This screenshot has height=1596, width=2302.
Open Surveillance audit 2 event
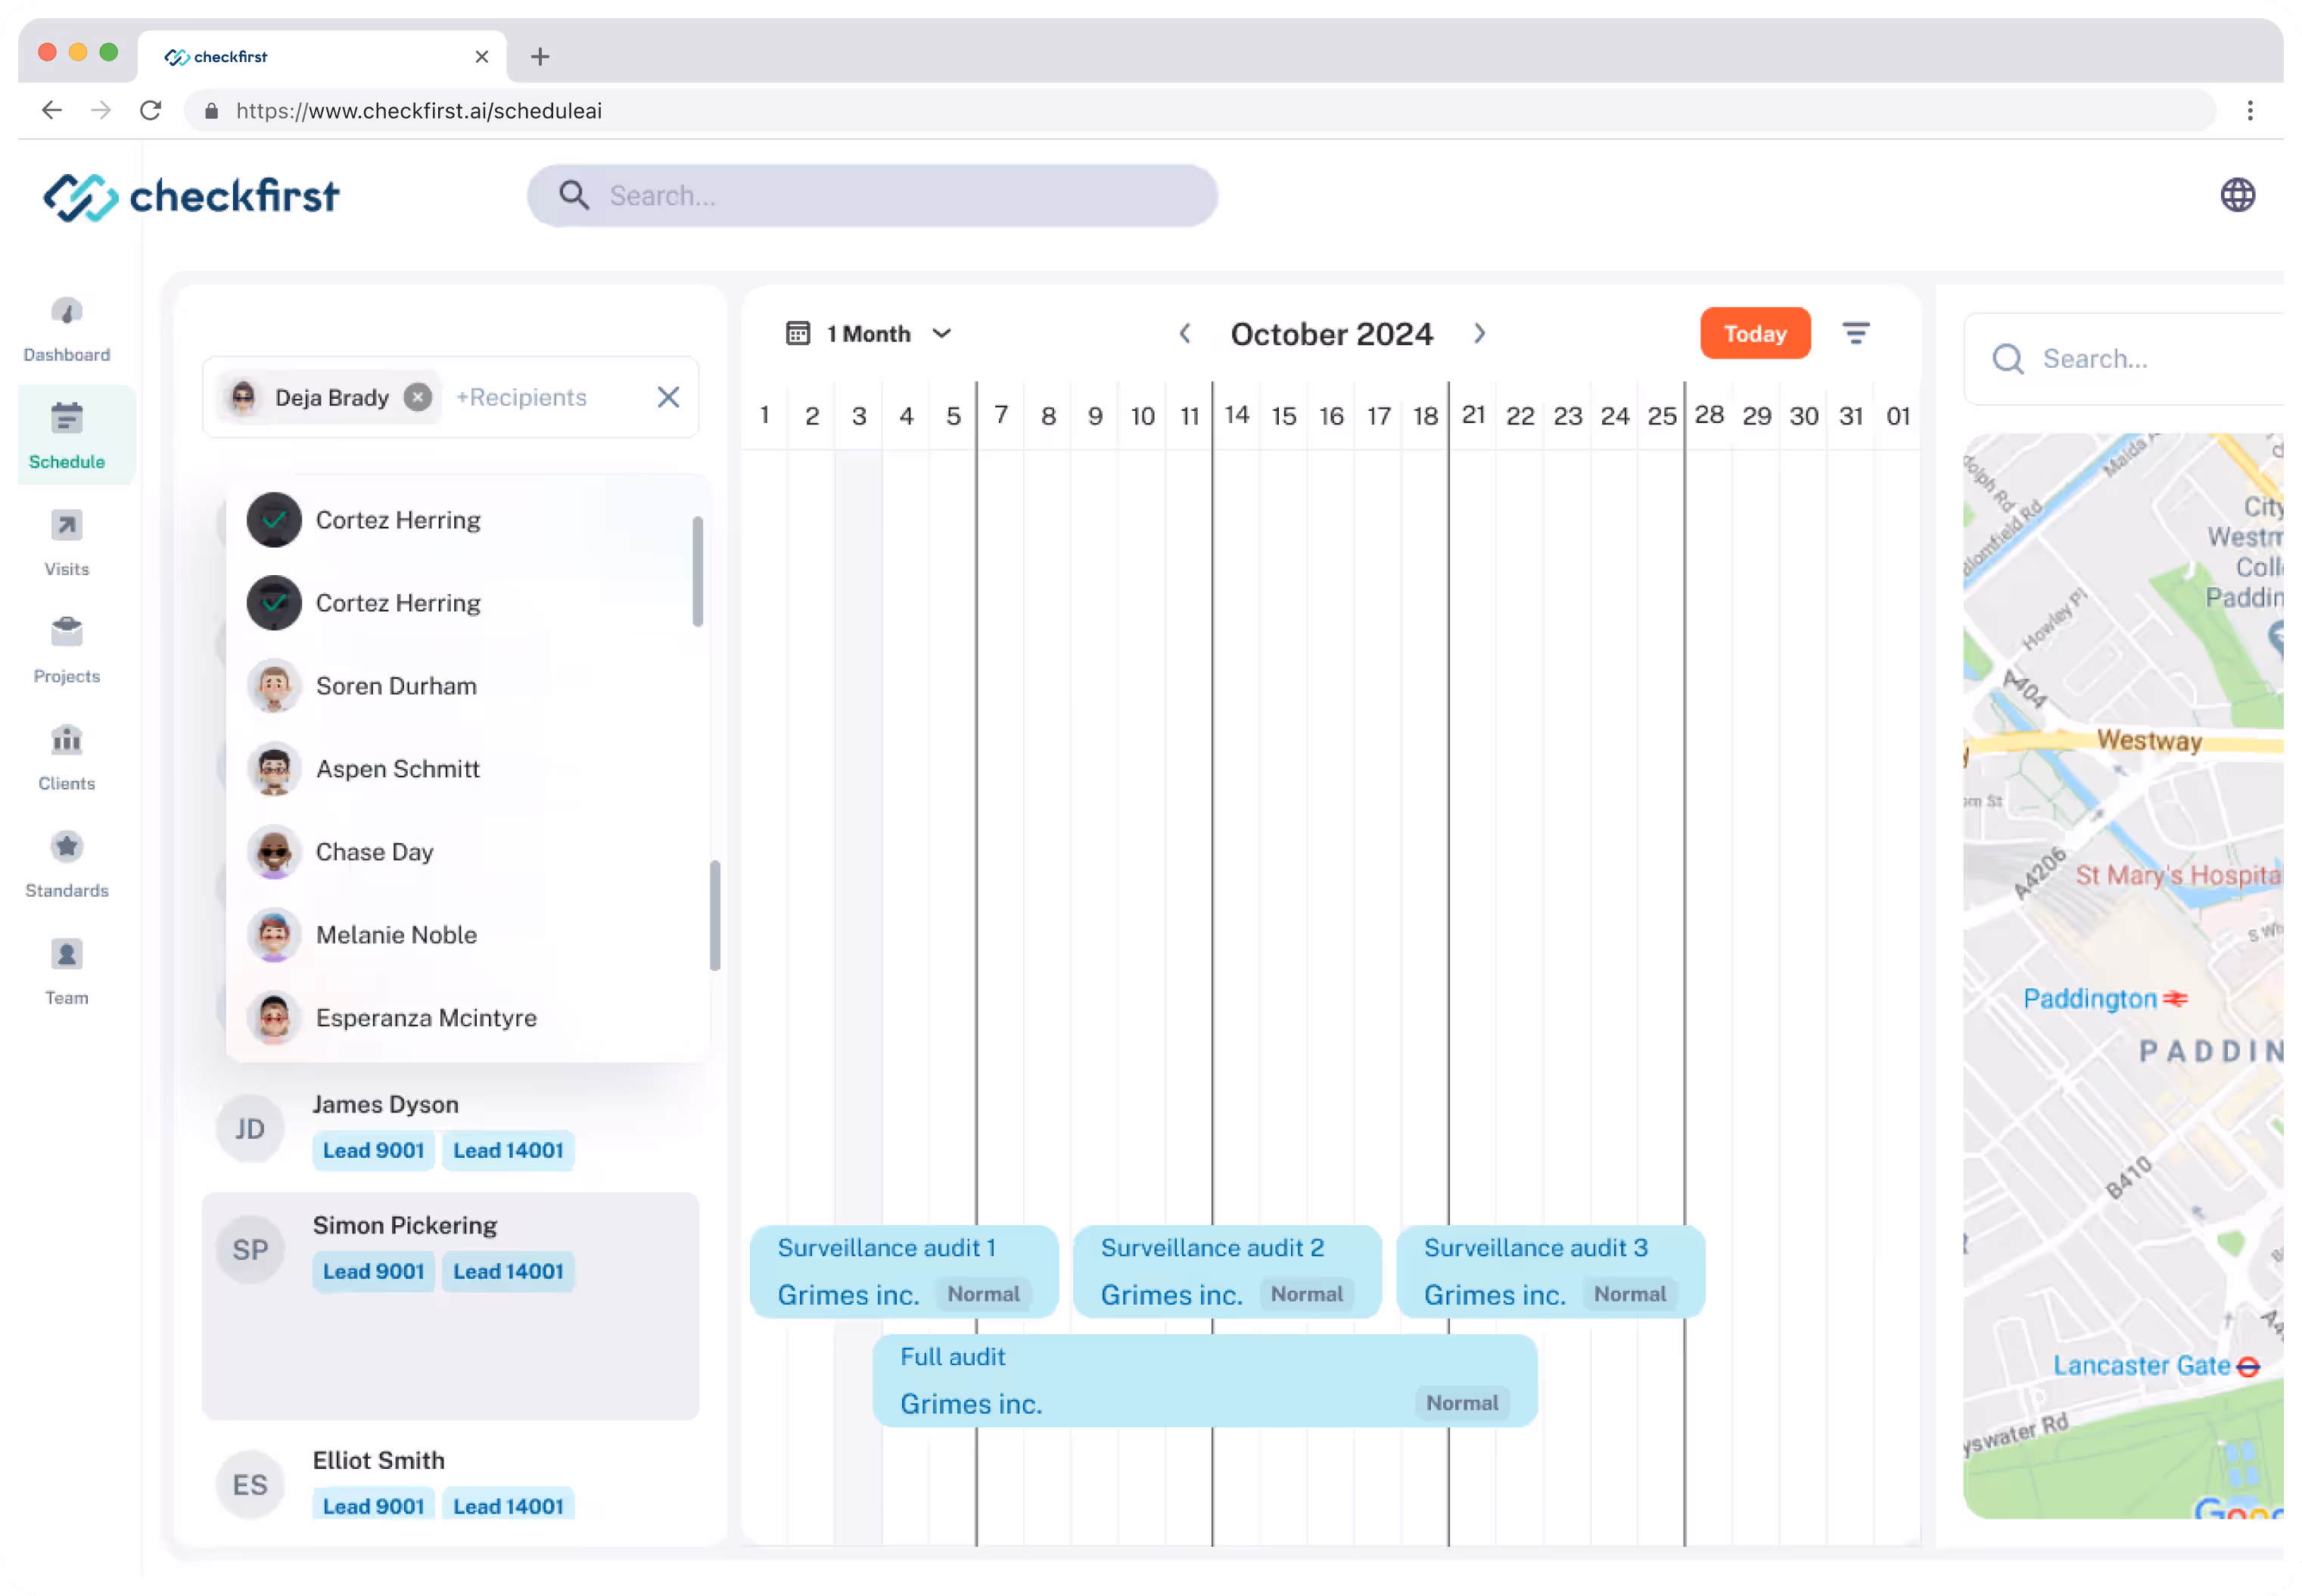tap(1227, 1271)
